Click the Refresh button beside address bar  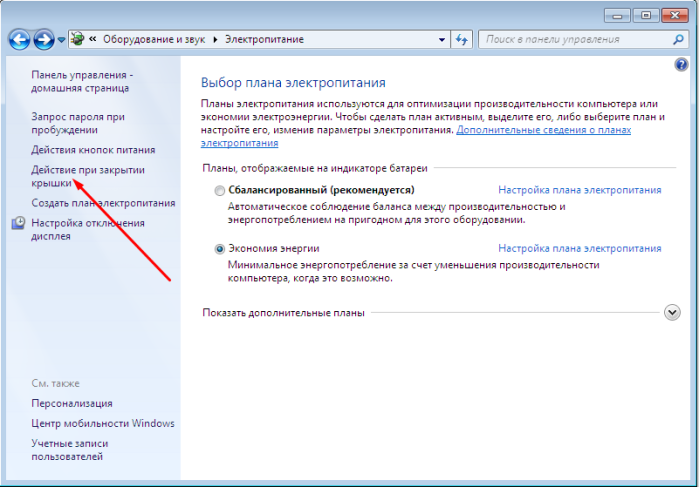pos(461,40)
